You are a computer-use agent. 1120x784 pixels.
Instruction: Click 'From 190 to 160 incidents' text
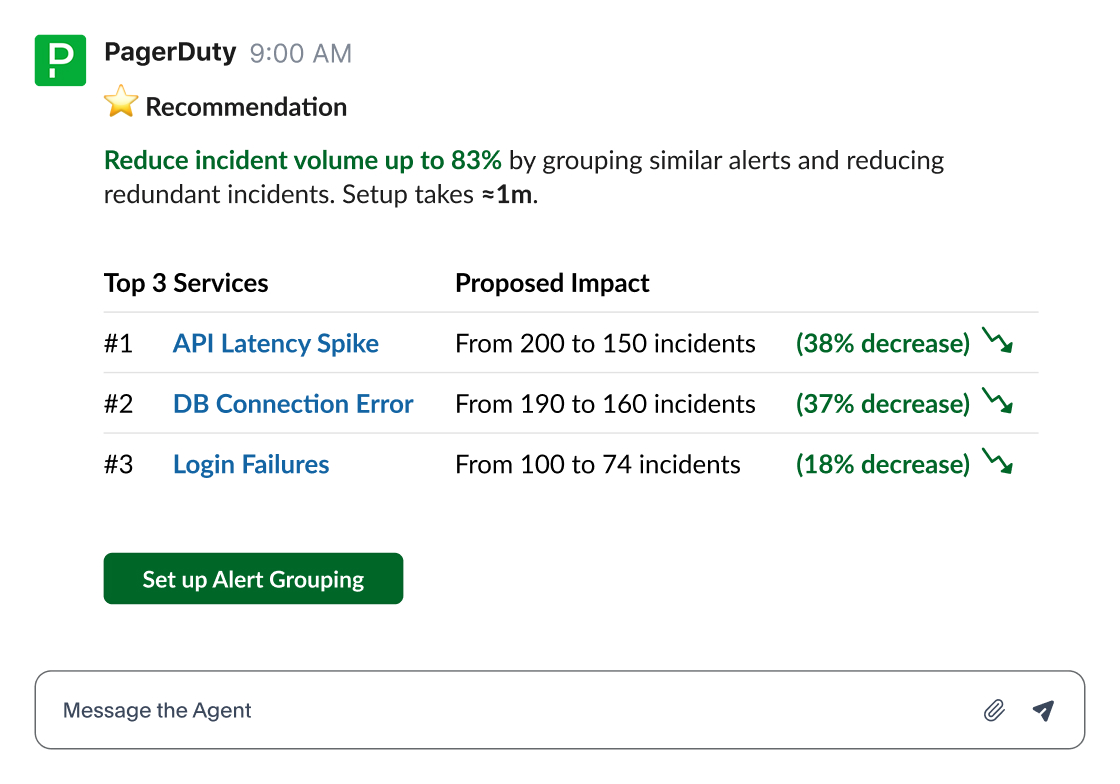605,404
